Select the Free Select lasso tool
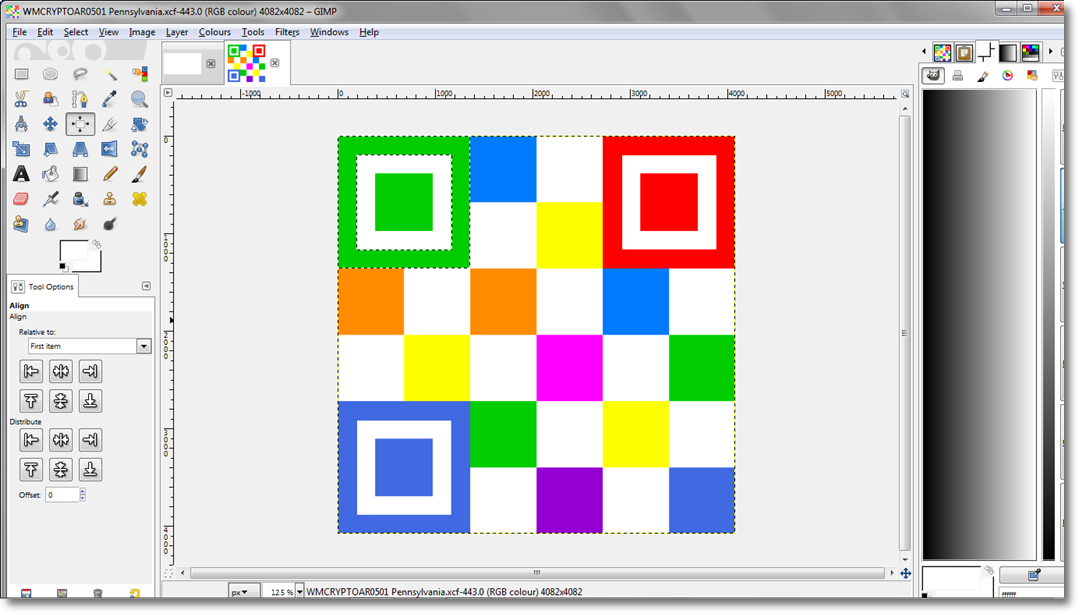This screenshot has height=615, width=1080. pyautogui.click(x=80, y=74)
